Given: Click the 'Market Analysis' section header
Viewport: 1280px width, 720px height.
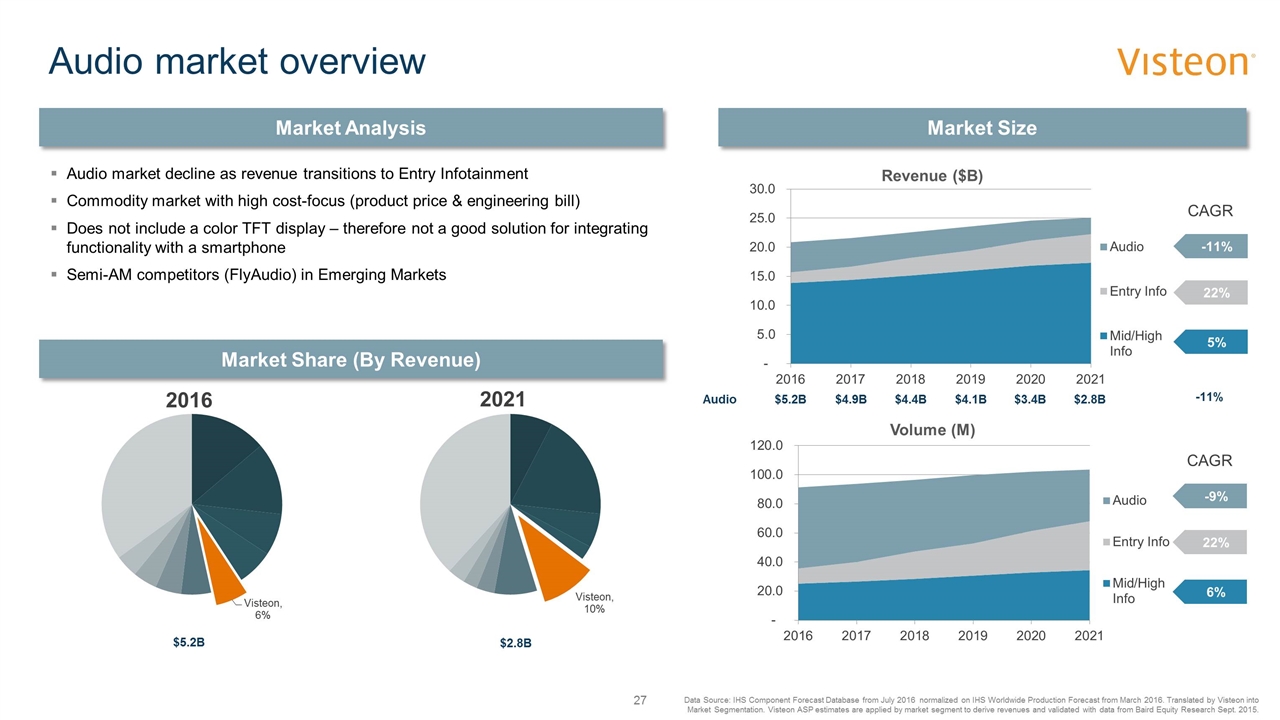Looking at the screenshot, I should 351,128.
